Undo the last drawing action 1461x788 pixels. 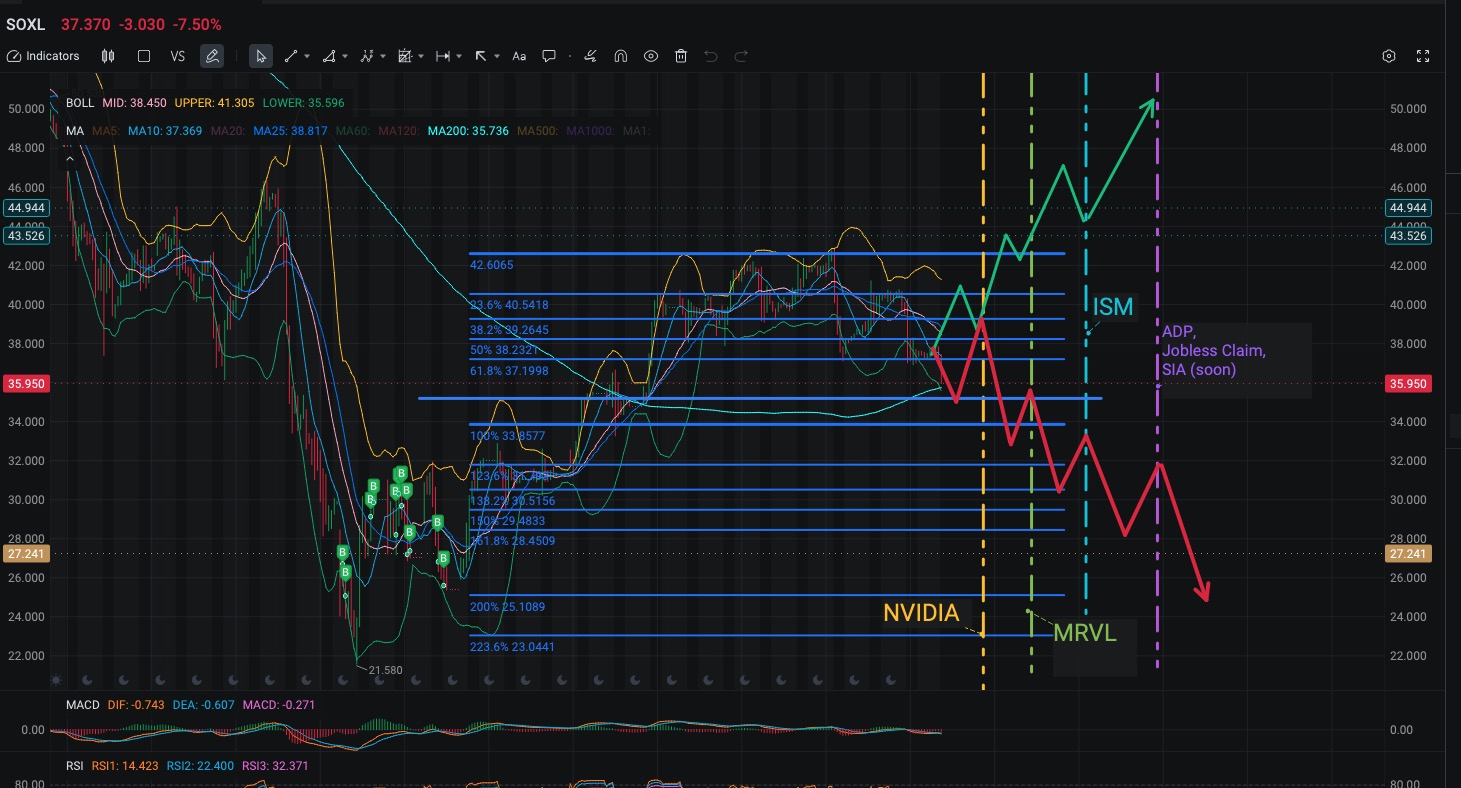[x=711, y=56]
